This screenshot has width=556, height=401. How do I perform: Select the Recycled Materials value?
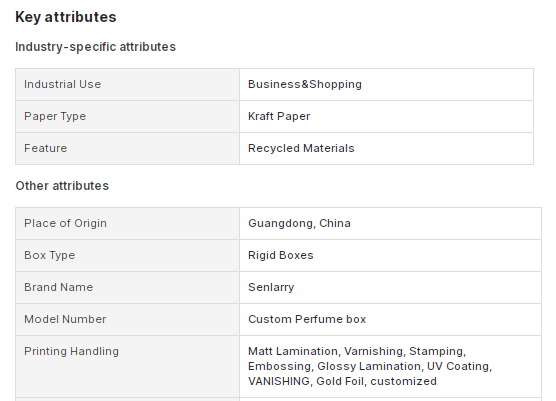point(301,148)
